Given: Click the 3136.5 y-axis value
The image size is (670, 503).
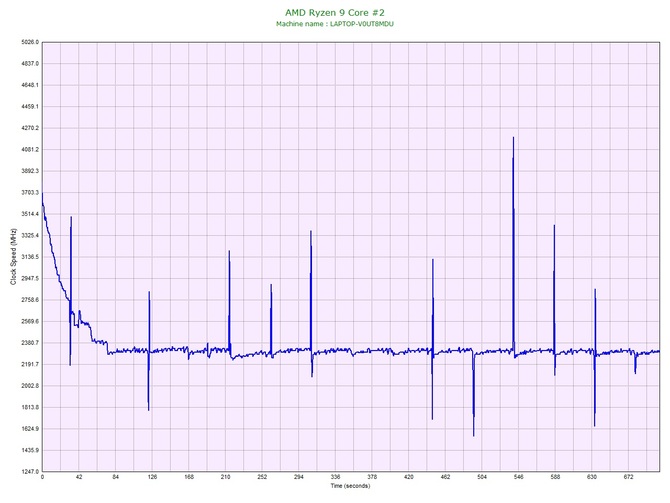Looking at the screenshot, I should [x=30, y=257].
